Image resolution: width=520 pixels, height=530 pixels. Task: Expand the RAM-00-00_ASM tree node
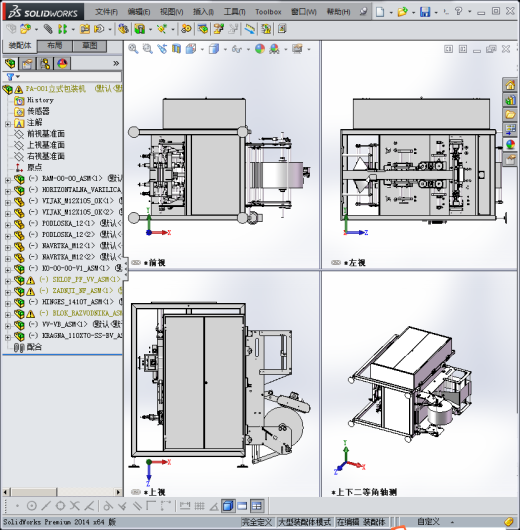tap(7, 180)
